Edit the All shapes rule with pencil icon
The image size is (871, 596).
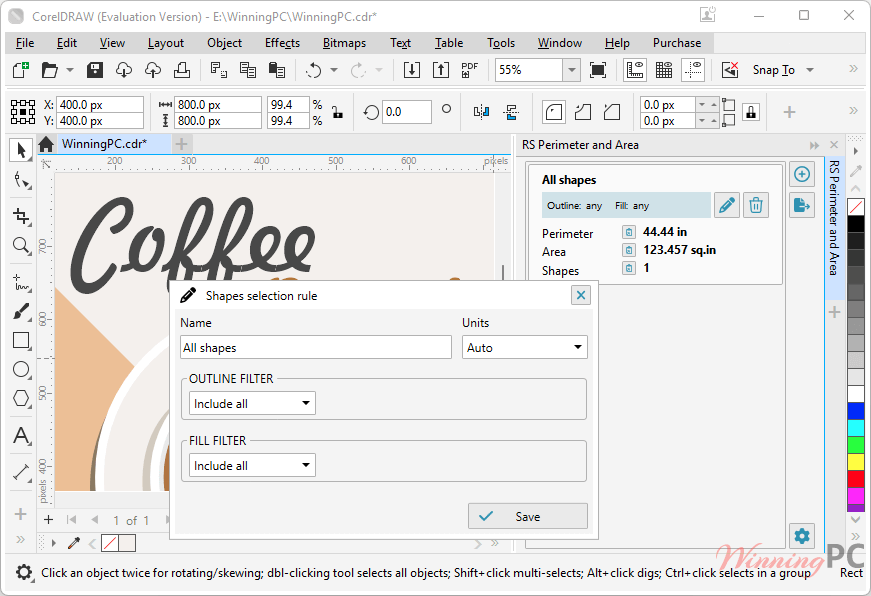(x=727, y=206)
